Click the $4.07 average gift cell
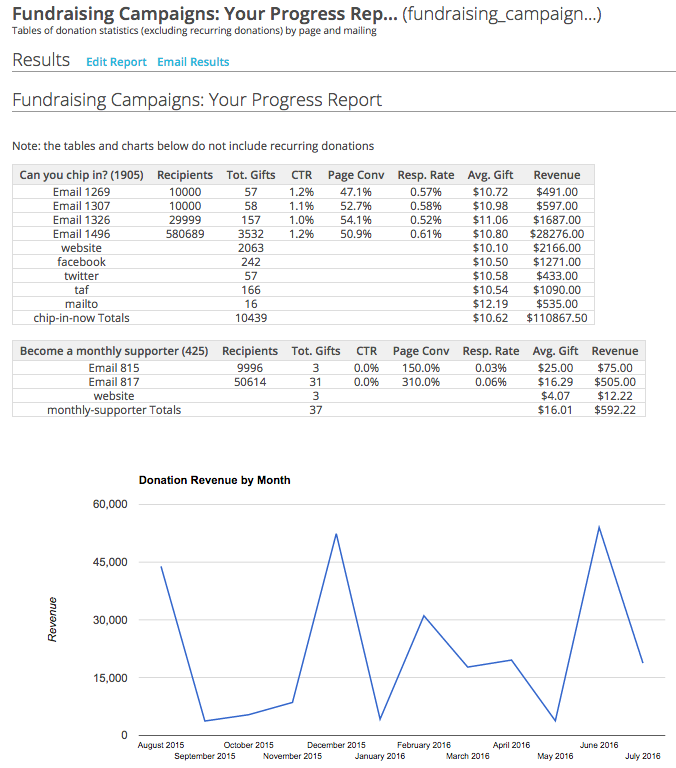676x768 pixels. (555, 396)
